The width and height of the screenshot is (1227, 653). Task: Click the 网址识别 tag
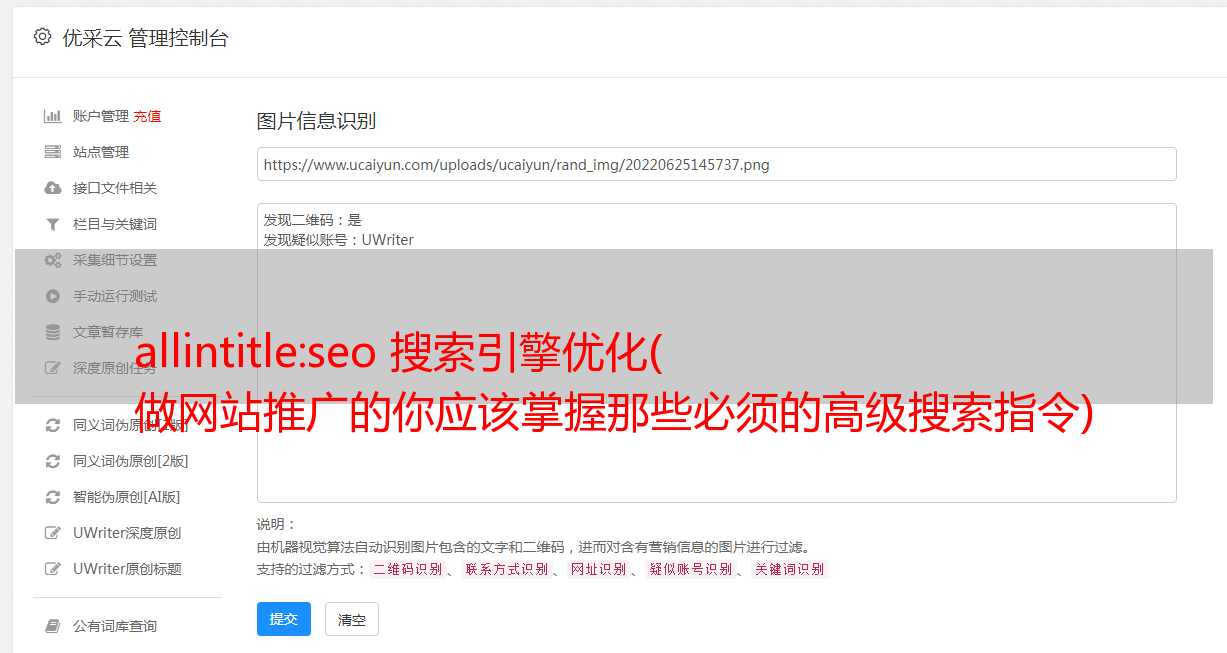(x=598, y=569)
